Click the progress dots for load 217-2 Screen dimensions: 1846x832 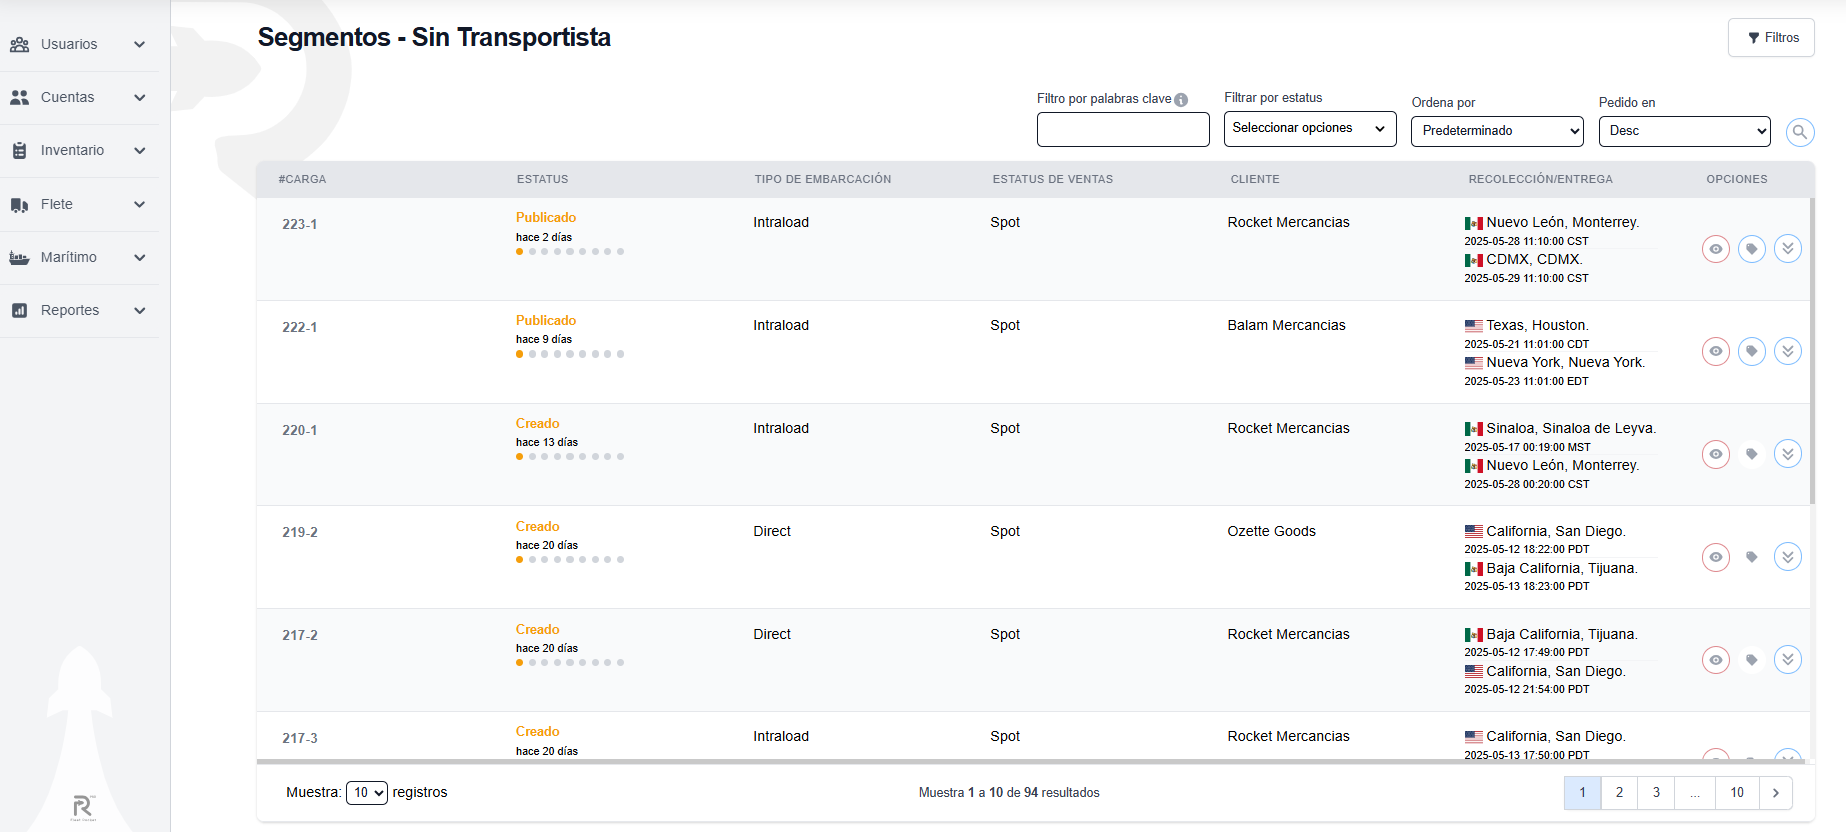[570, 663]
